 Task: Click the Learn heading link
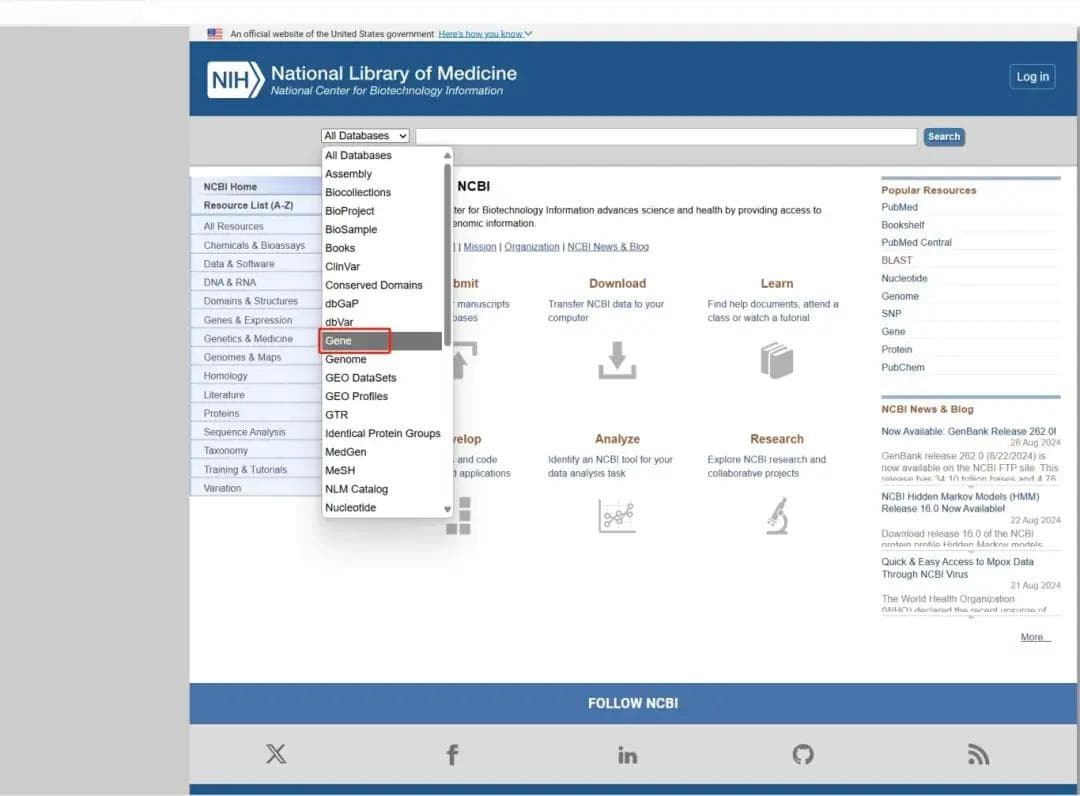click(777, 283)
